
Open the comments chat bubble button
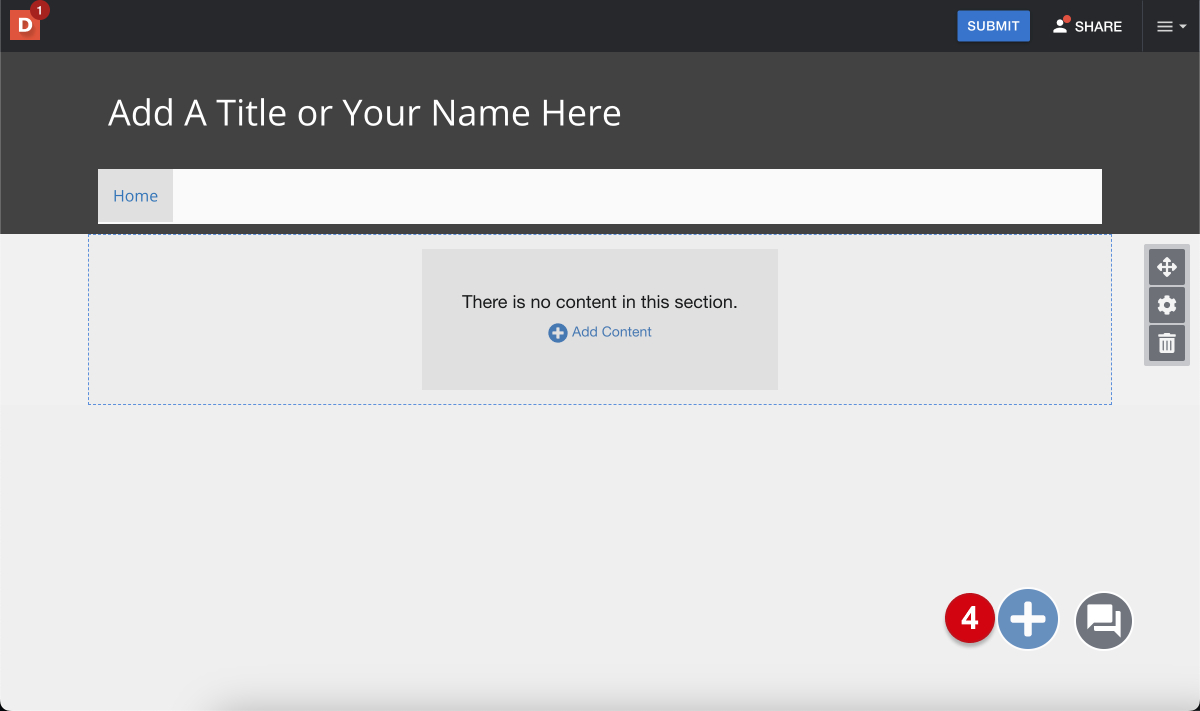[x=1104, y=621]
